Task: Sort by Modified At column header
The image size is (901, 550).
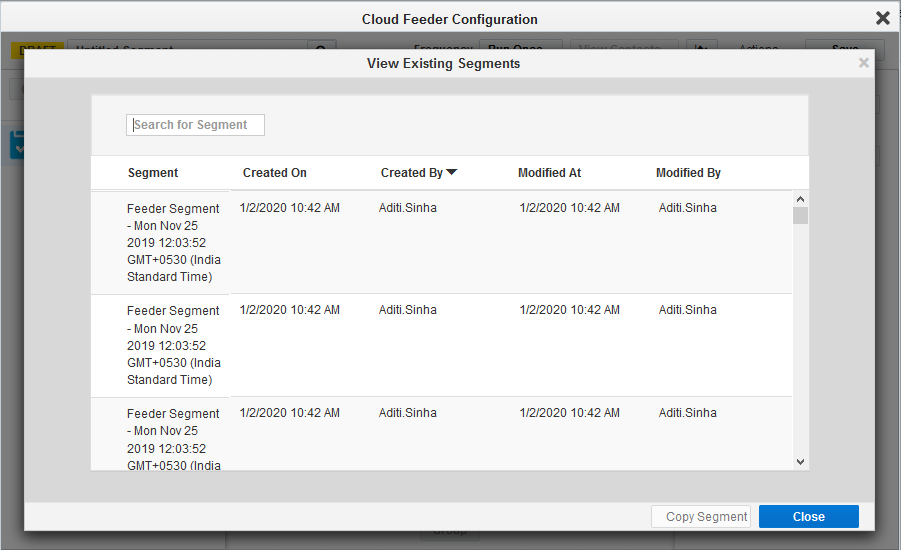Action: coord(549,173)
